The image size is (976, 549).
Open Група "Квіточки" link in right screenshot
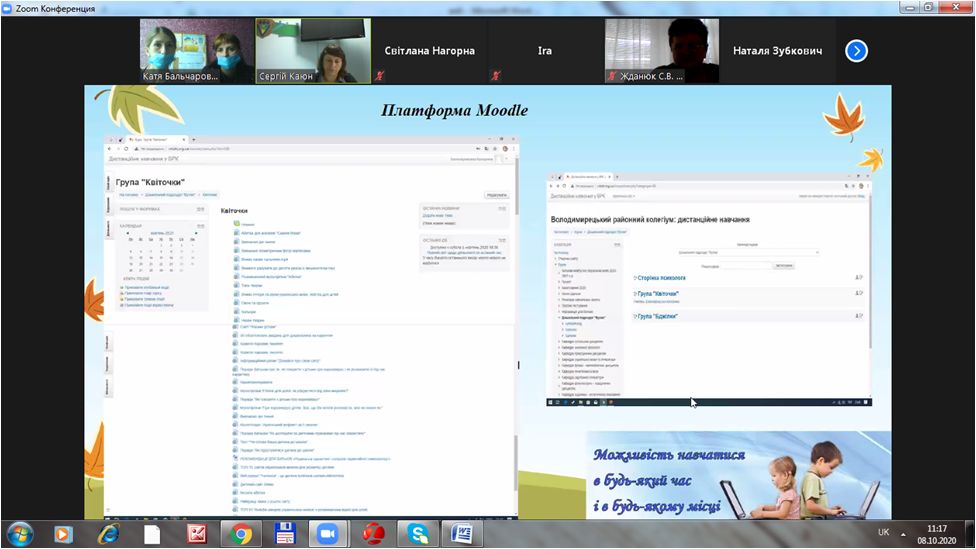(658, 293)
